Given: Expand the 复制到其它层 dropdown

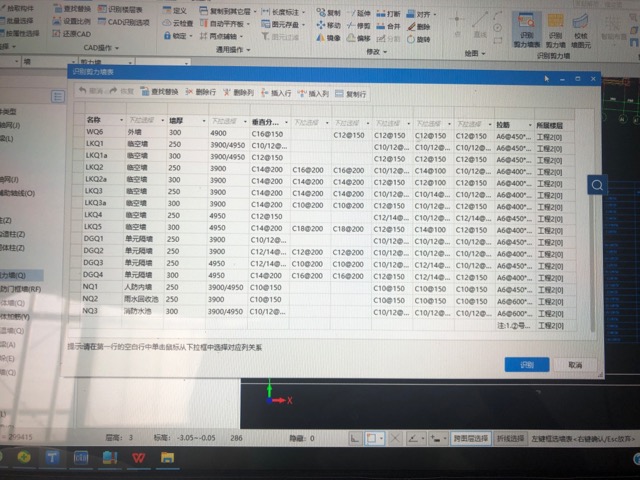Looking at the screenshot, I should pos(255,11).
